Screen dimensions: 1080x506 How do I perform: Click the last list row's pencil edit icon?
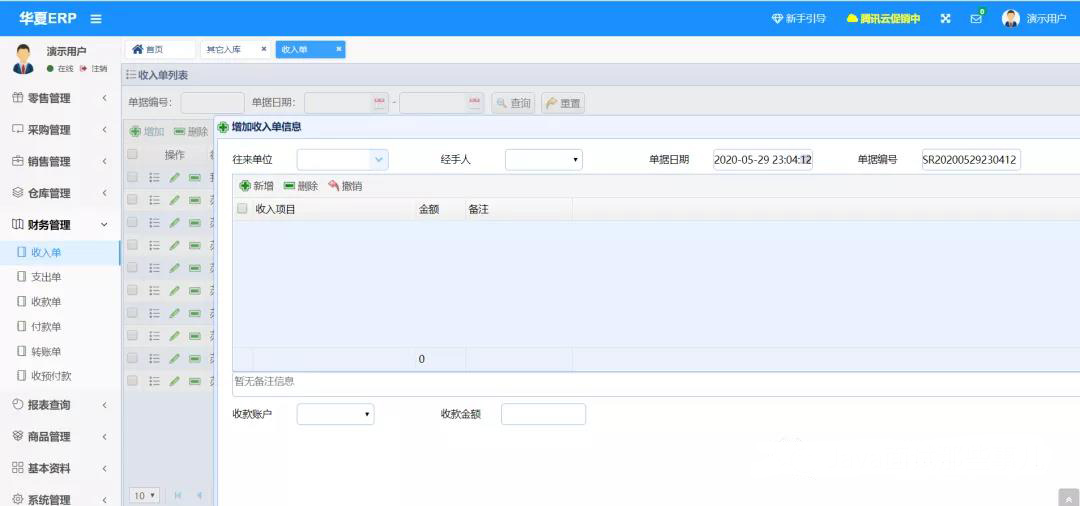174,381
